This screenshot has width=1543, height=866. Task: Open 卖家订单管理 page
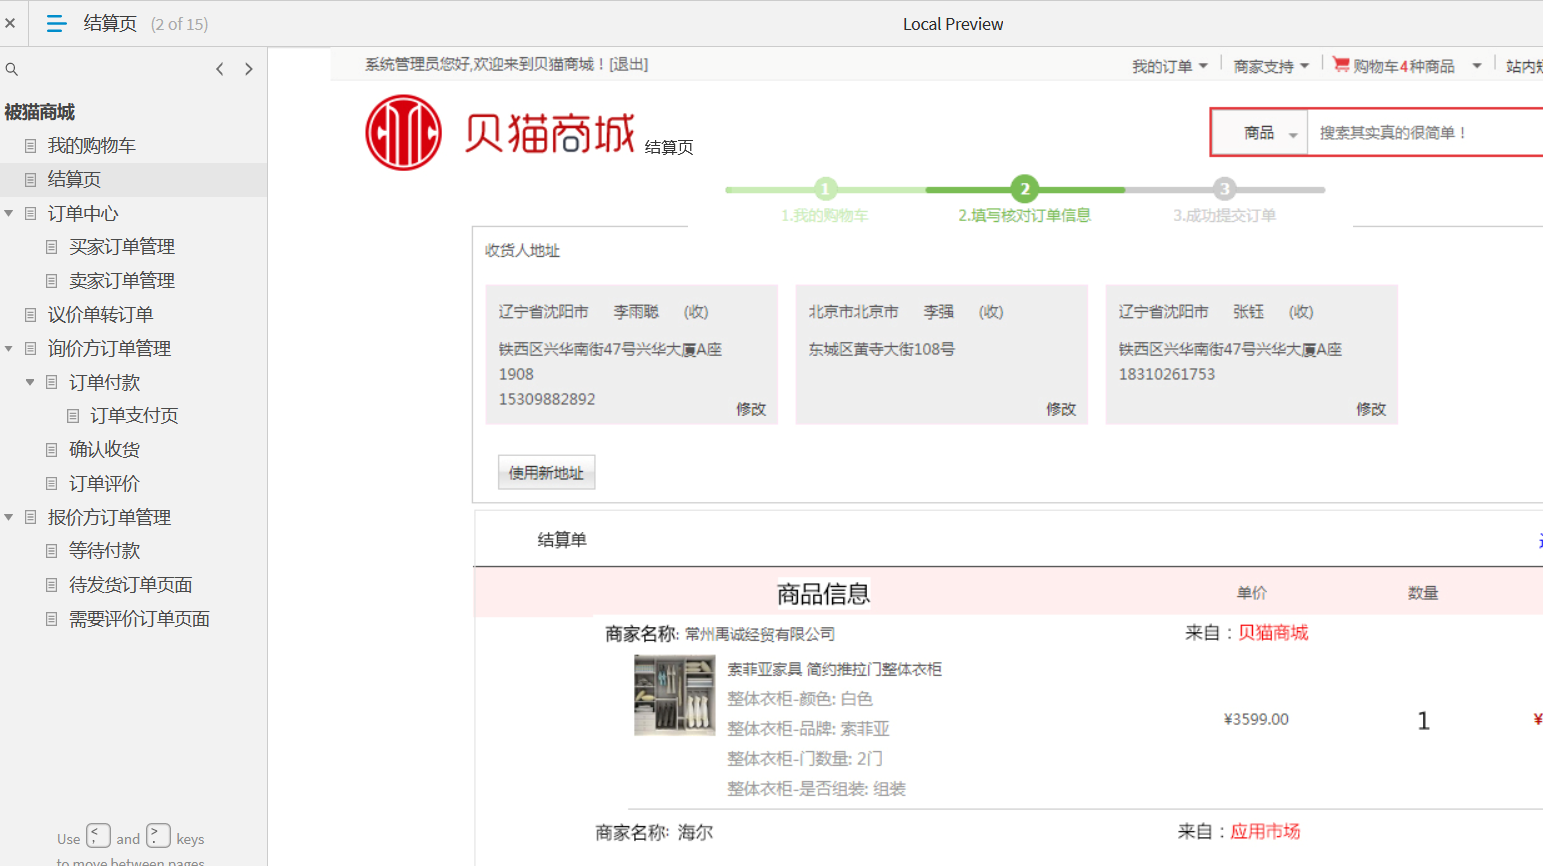pyautogui.click(x=122, y=281)
